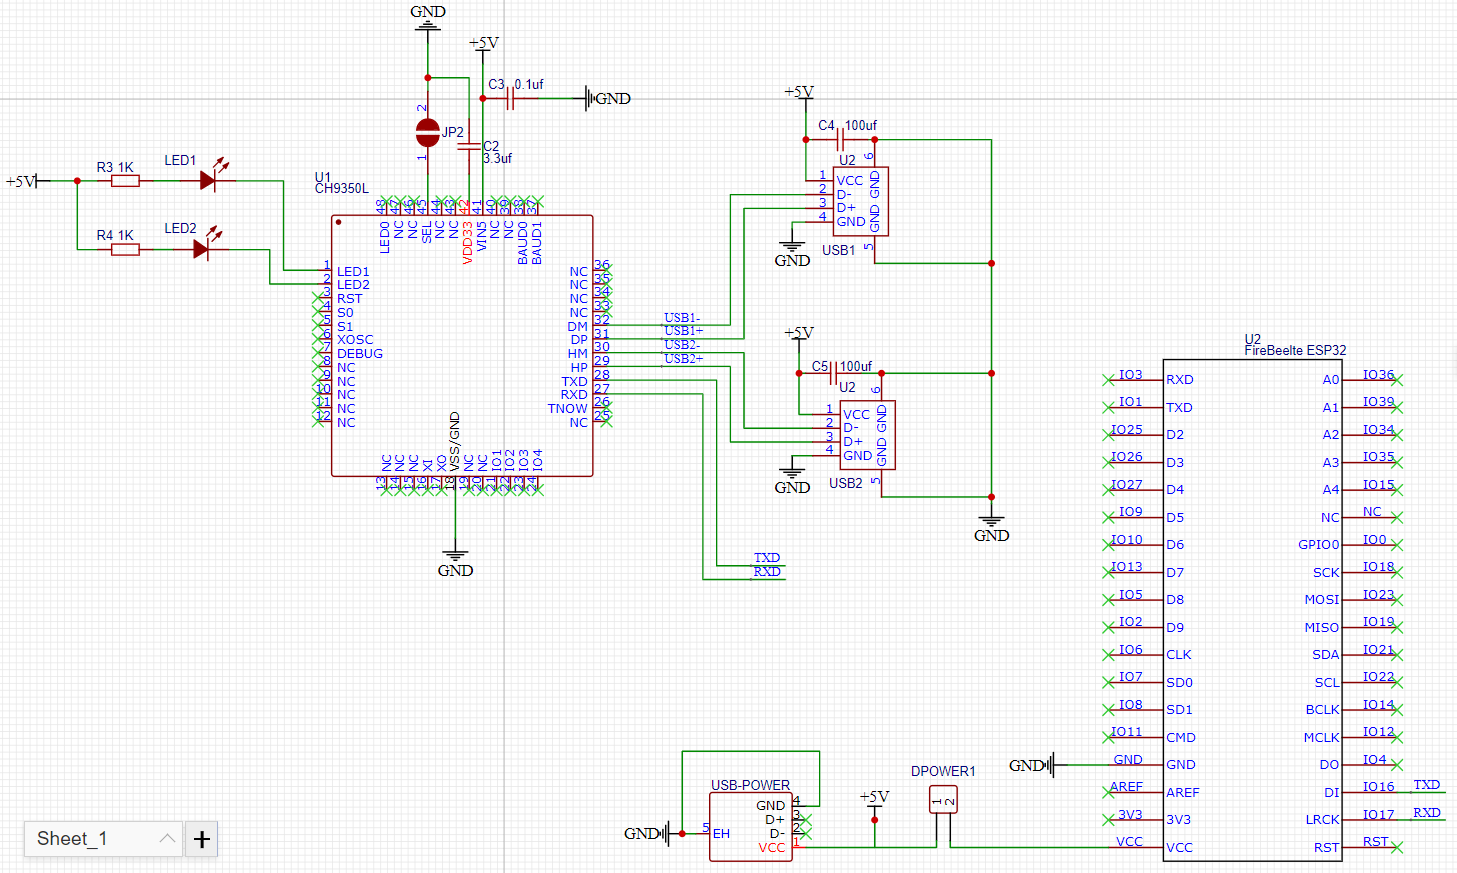Click the TXD net label near the CH9350L wires
The height and width of the screenshot is (873, 1457).
pyautogui.click(x=767, y=558)
